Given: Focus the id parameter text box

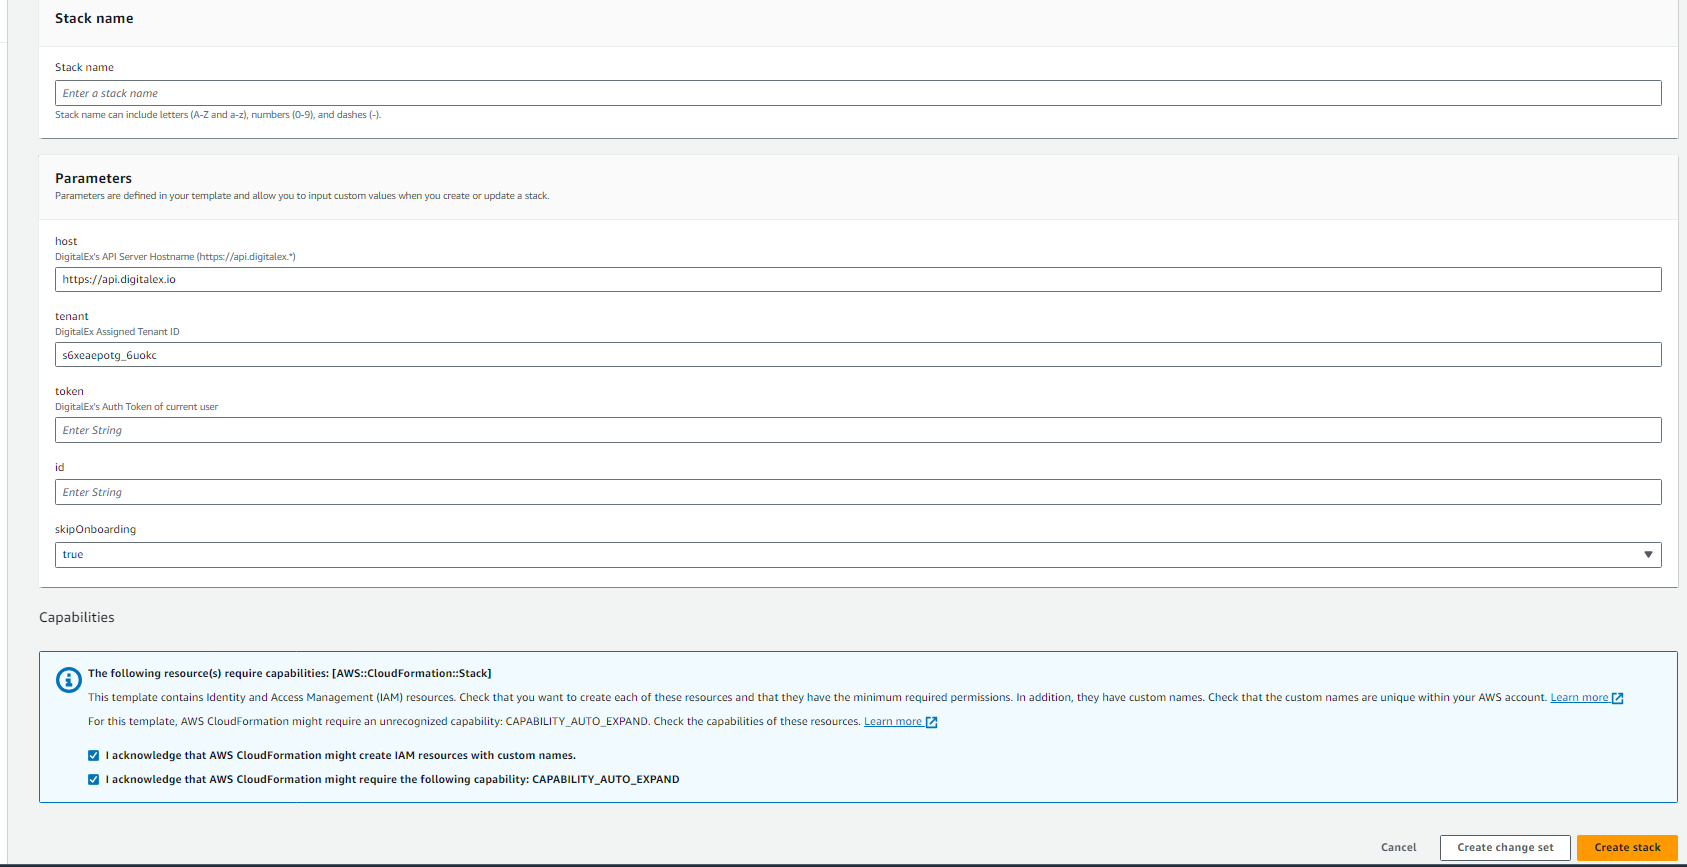Looking at the screenshot, I should (x=857, y=492).
